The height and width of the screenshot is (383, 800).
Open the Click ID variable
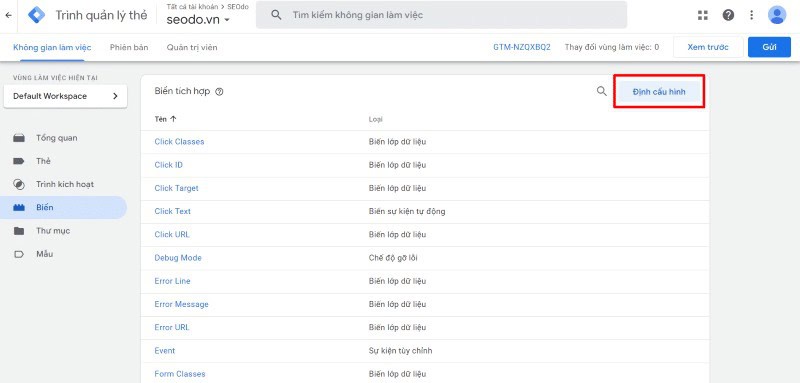tap(168, 165)
